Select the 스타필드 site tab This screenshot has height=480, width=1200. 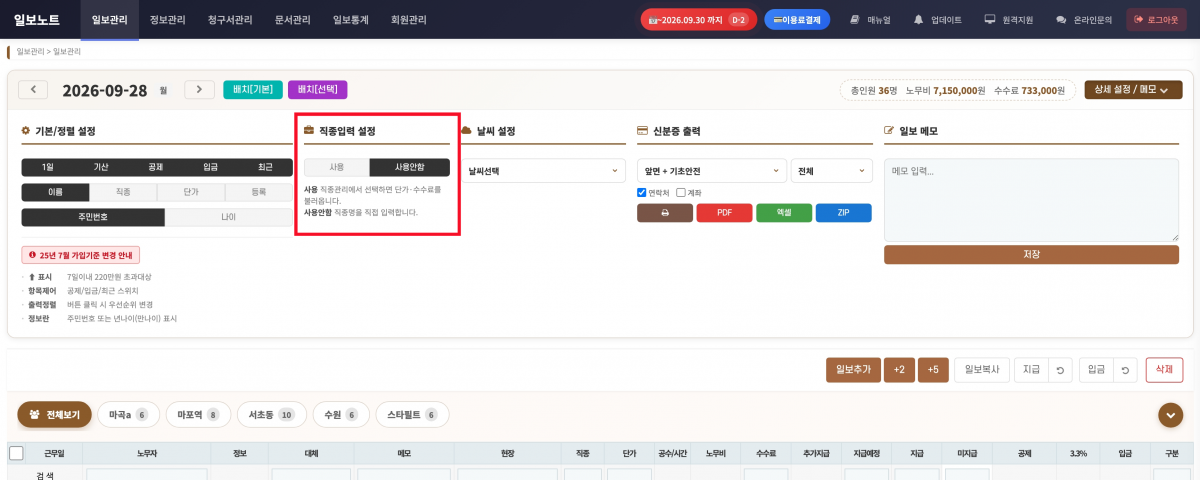point(412,414)
